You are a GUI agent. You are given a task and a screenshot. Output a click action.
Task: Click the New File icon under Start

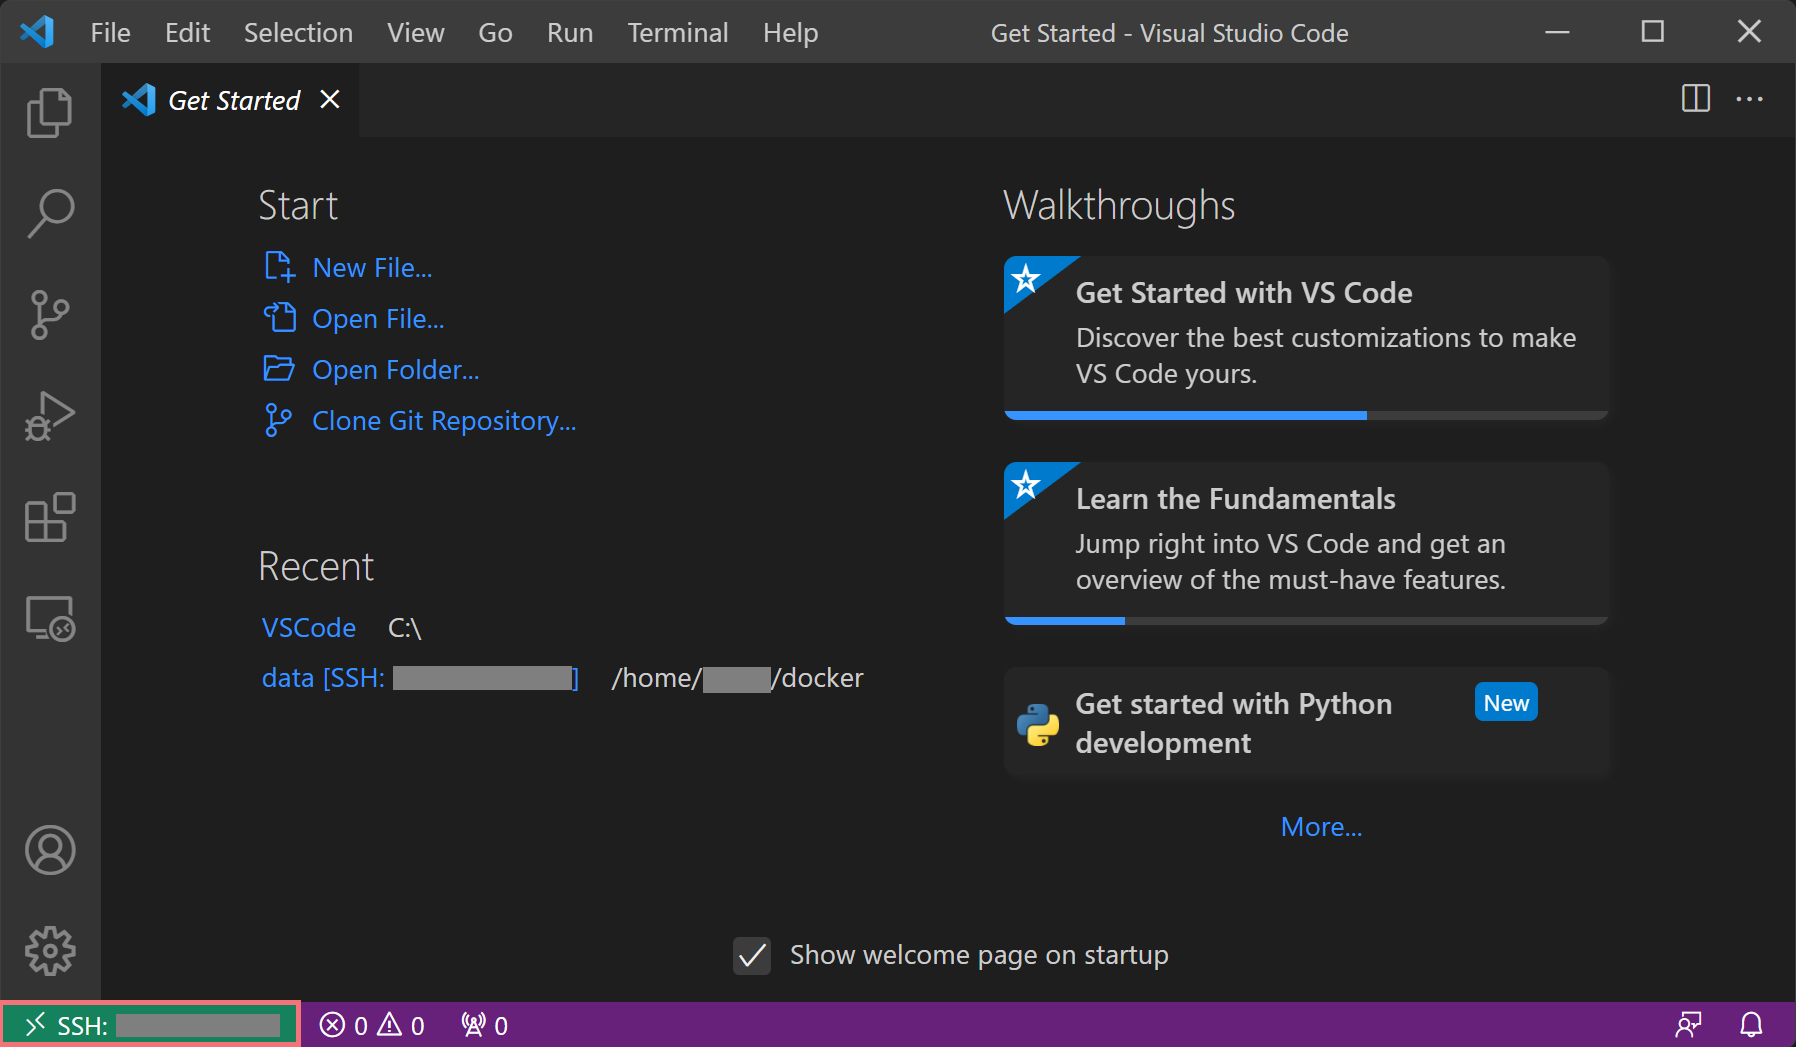pyautogui.click(x=279, y=267)
